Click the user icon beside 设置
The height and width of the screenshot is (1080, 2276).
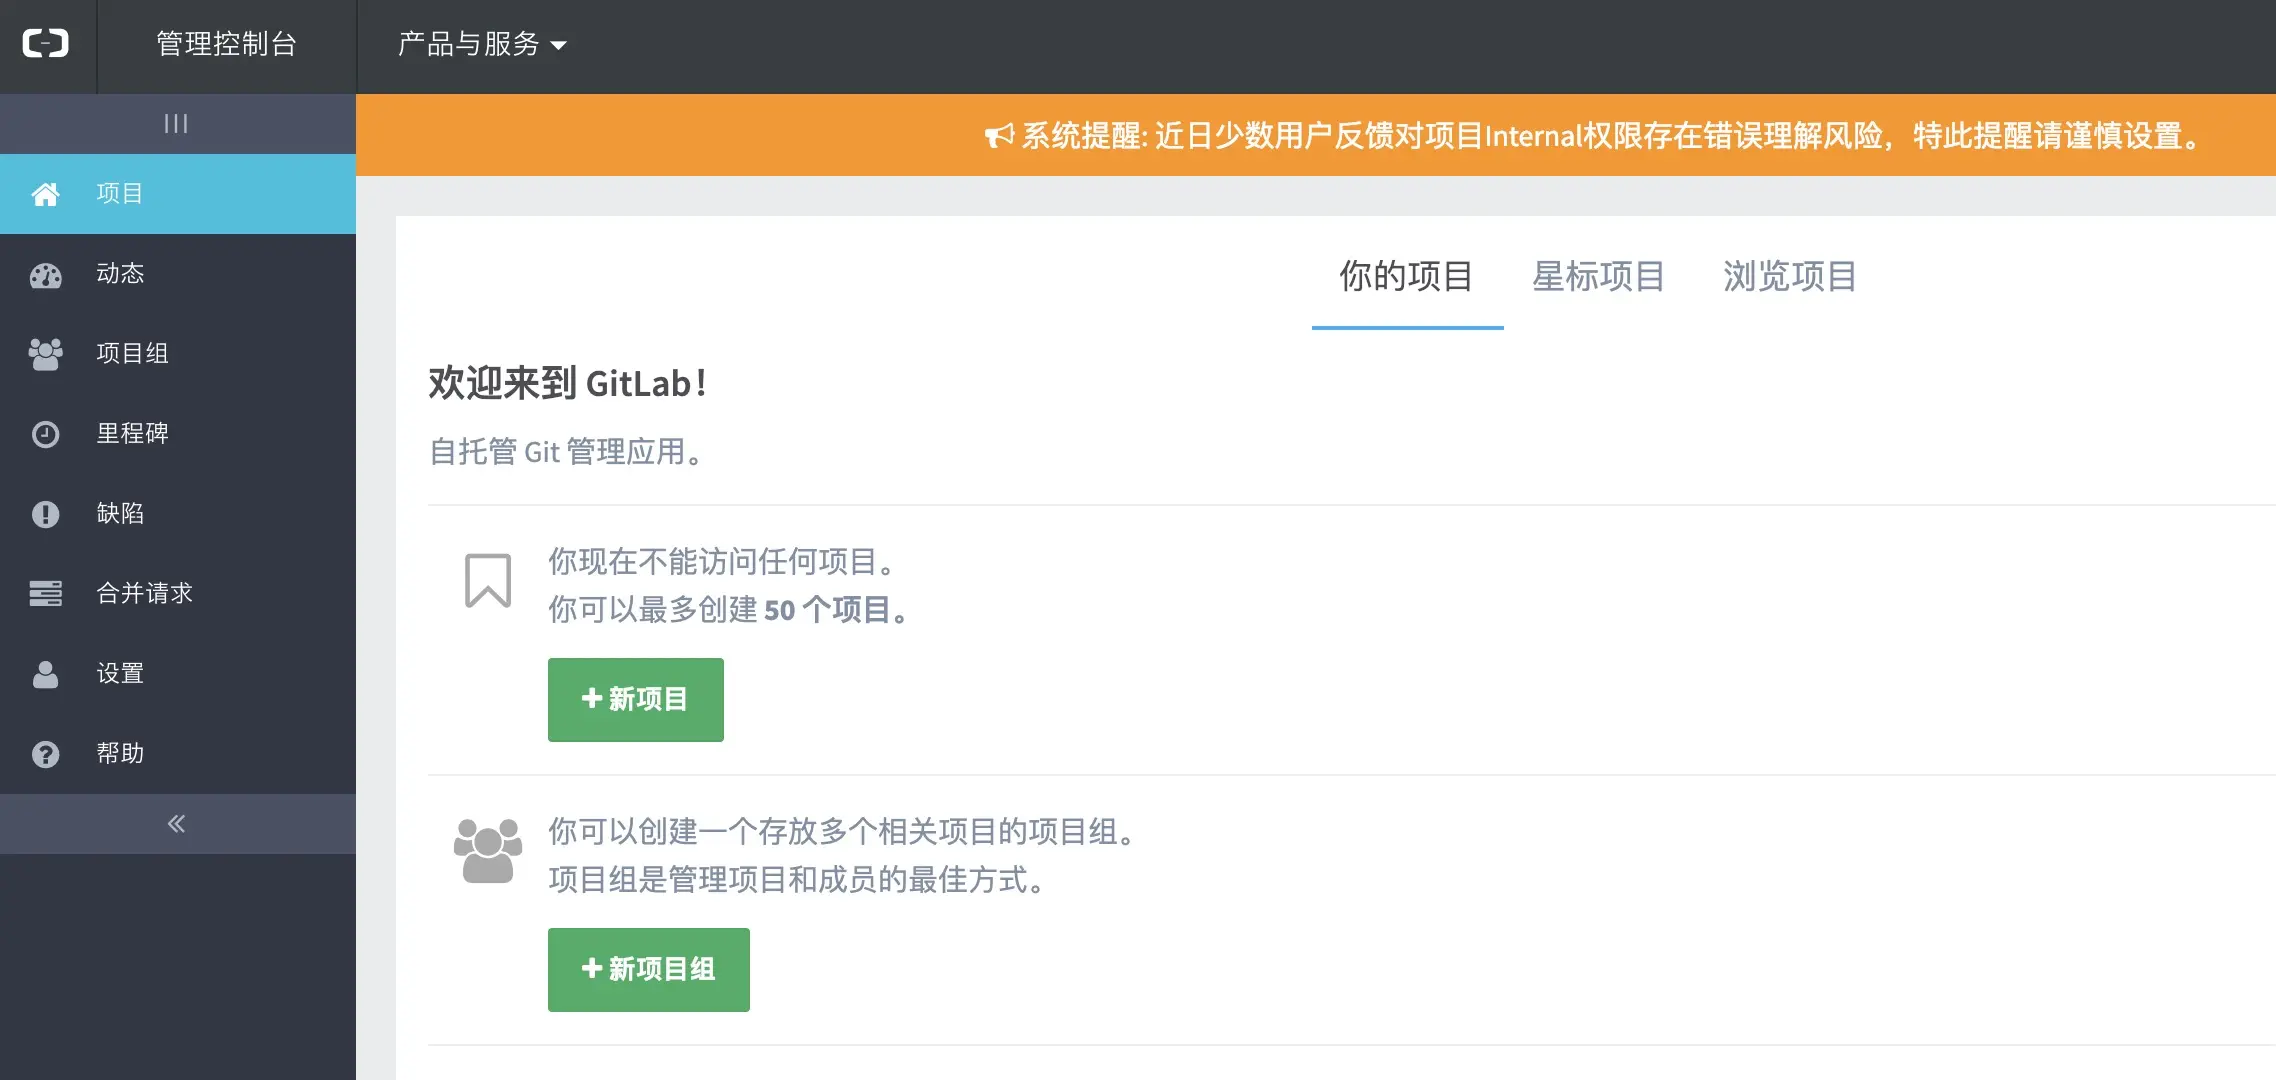click(45, 674)
